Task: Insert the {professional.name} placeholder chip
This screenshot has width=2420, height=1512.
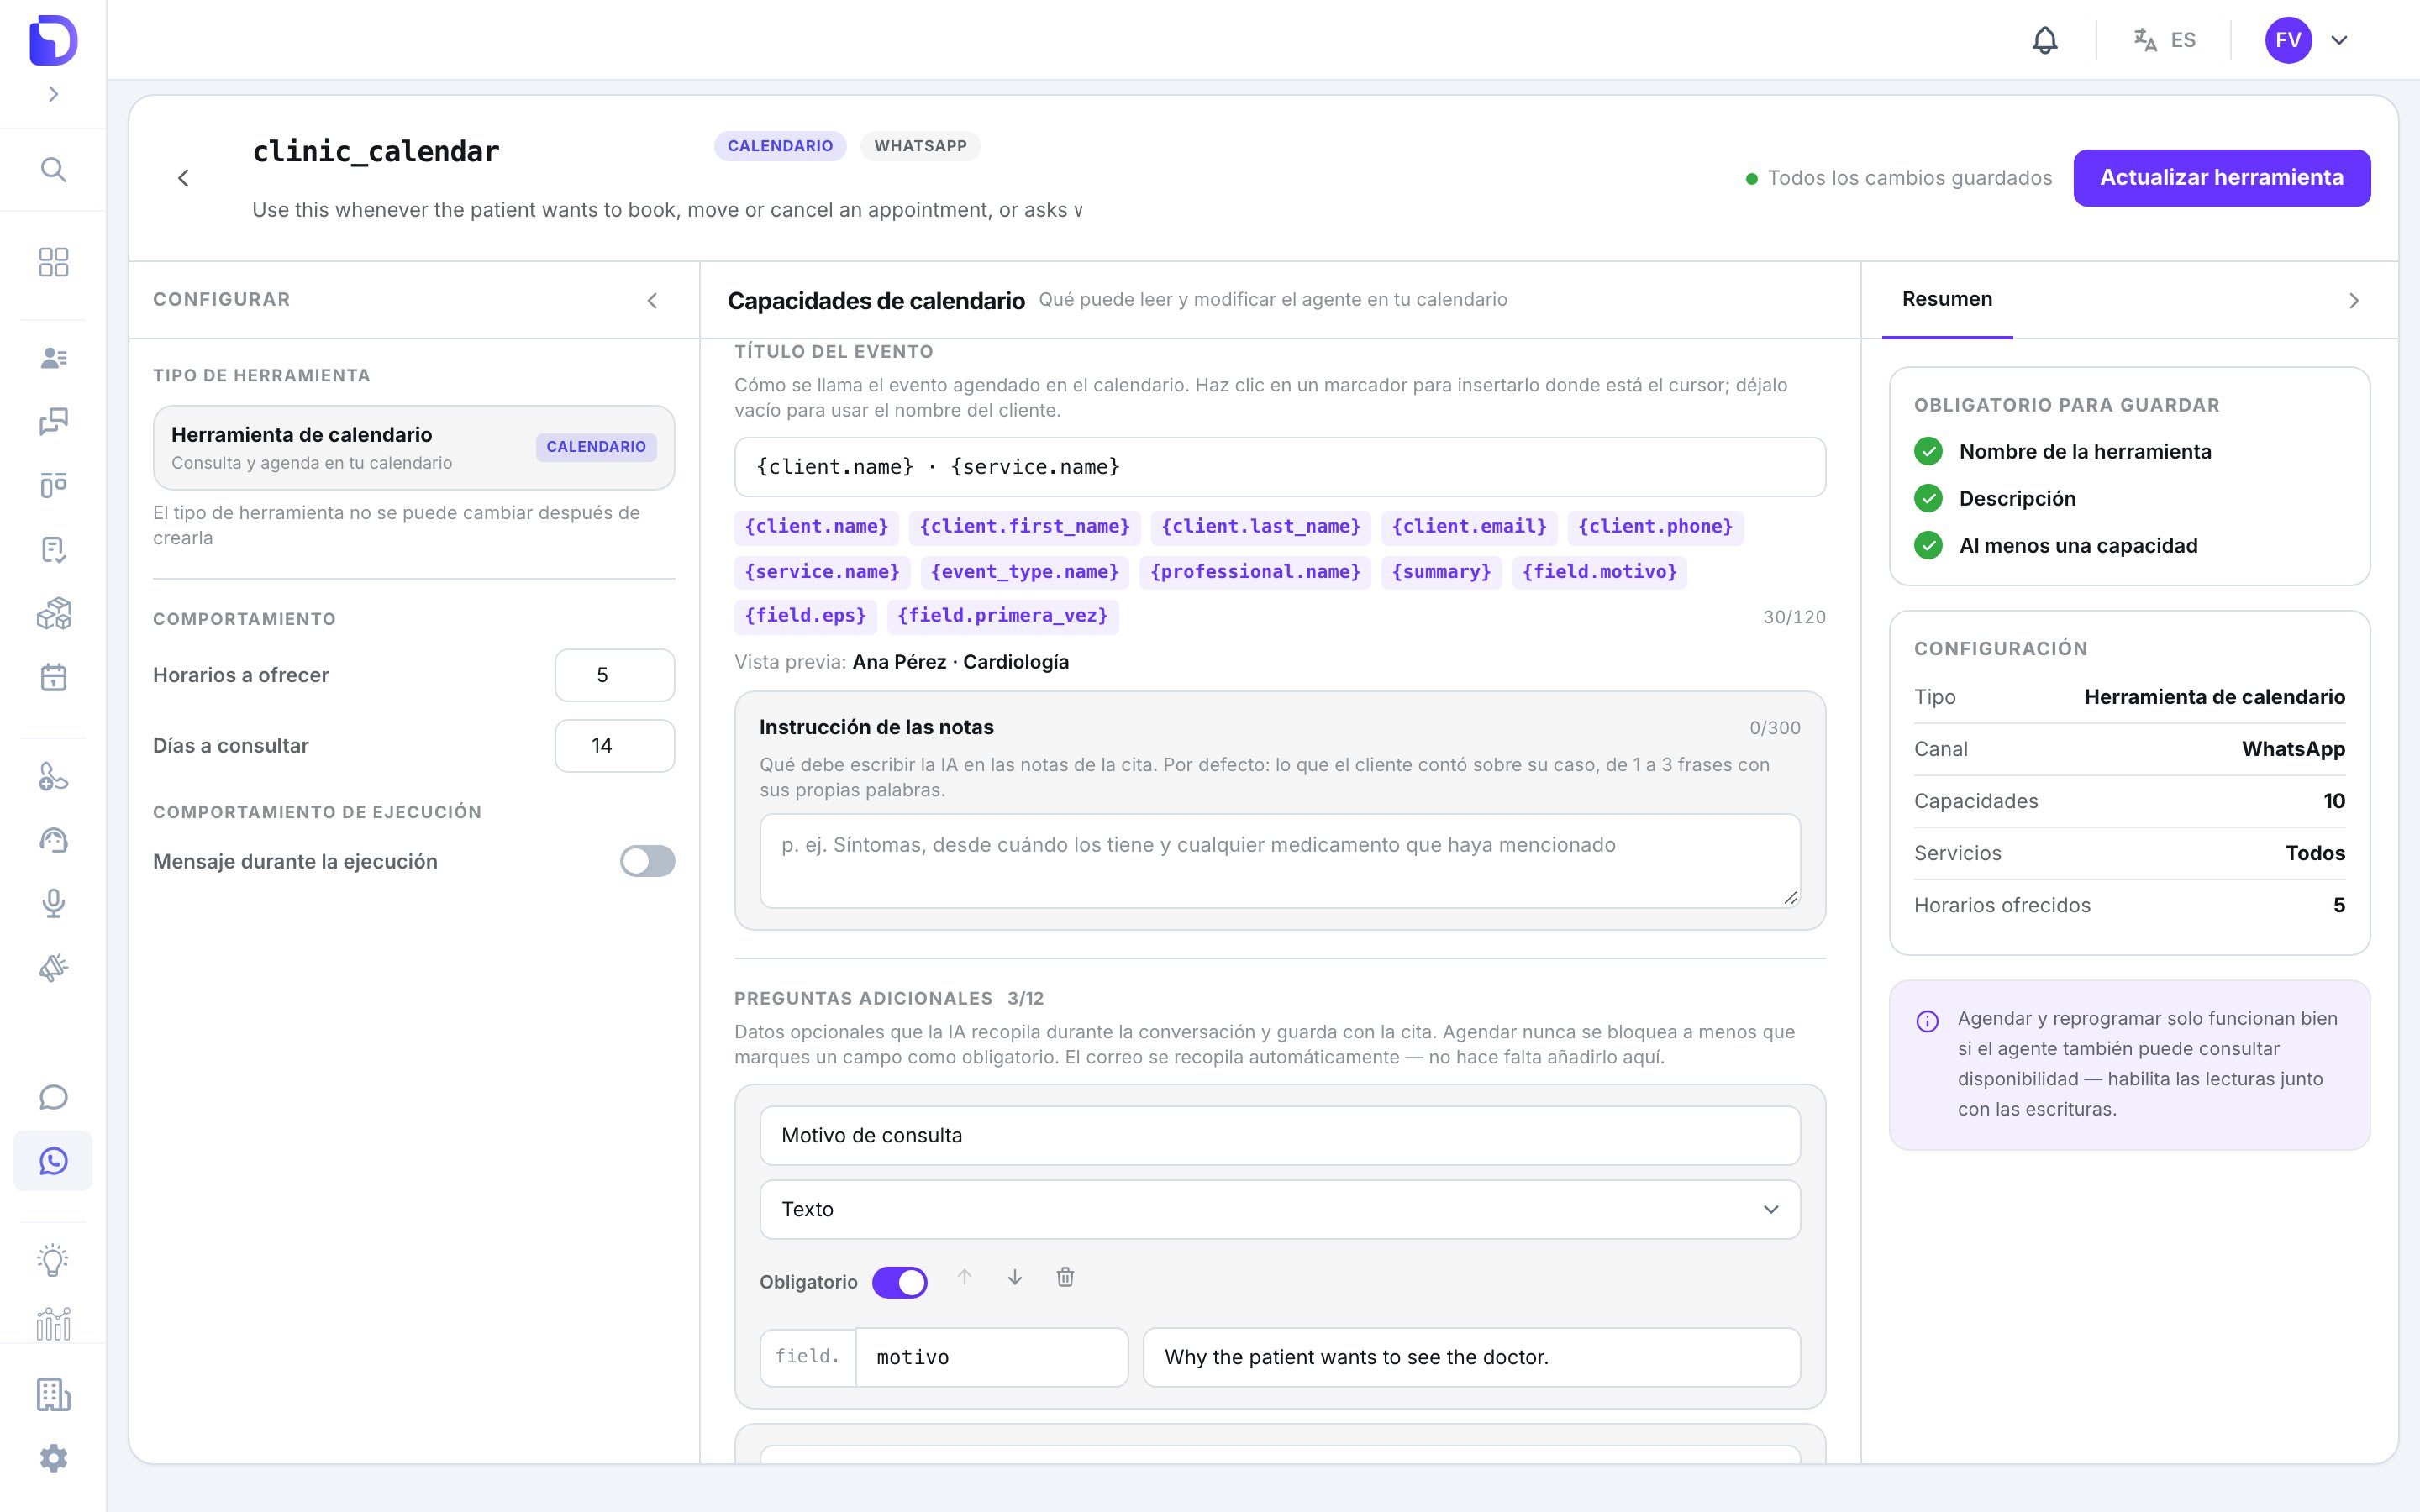Action: (x=1255, y=572)
